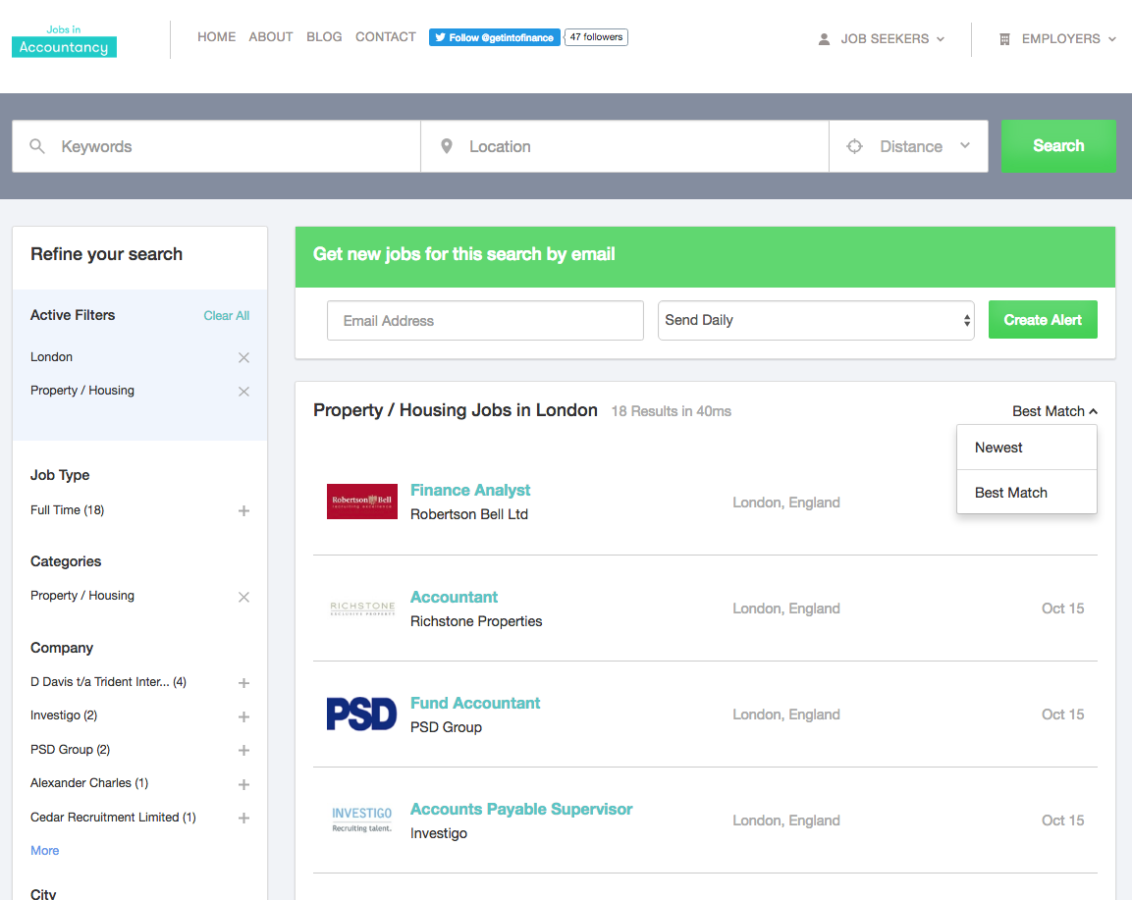Image resolution: width=1132 pixels, height=900 pixels.
Task: Expand the Full Time job type filter
Action: click(243, 511)
